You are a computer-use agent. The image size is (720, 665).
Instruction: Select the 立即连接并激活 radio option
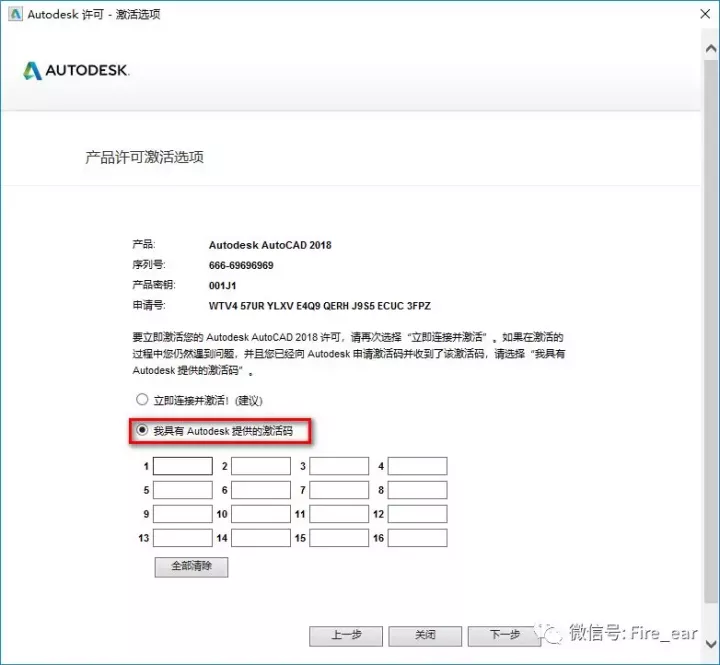pos(142,400)
